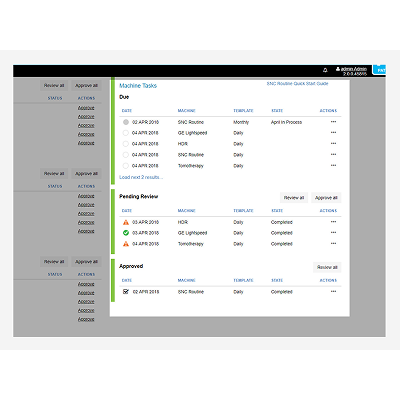Image resolution: width=400 pixels, height=400 pixels.
Task: Open actions ellipsis for approved SNC Routine task
Action: click(333, 292)
